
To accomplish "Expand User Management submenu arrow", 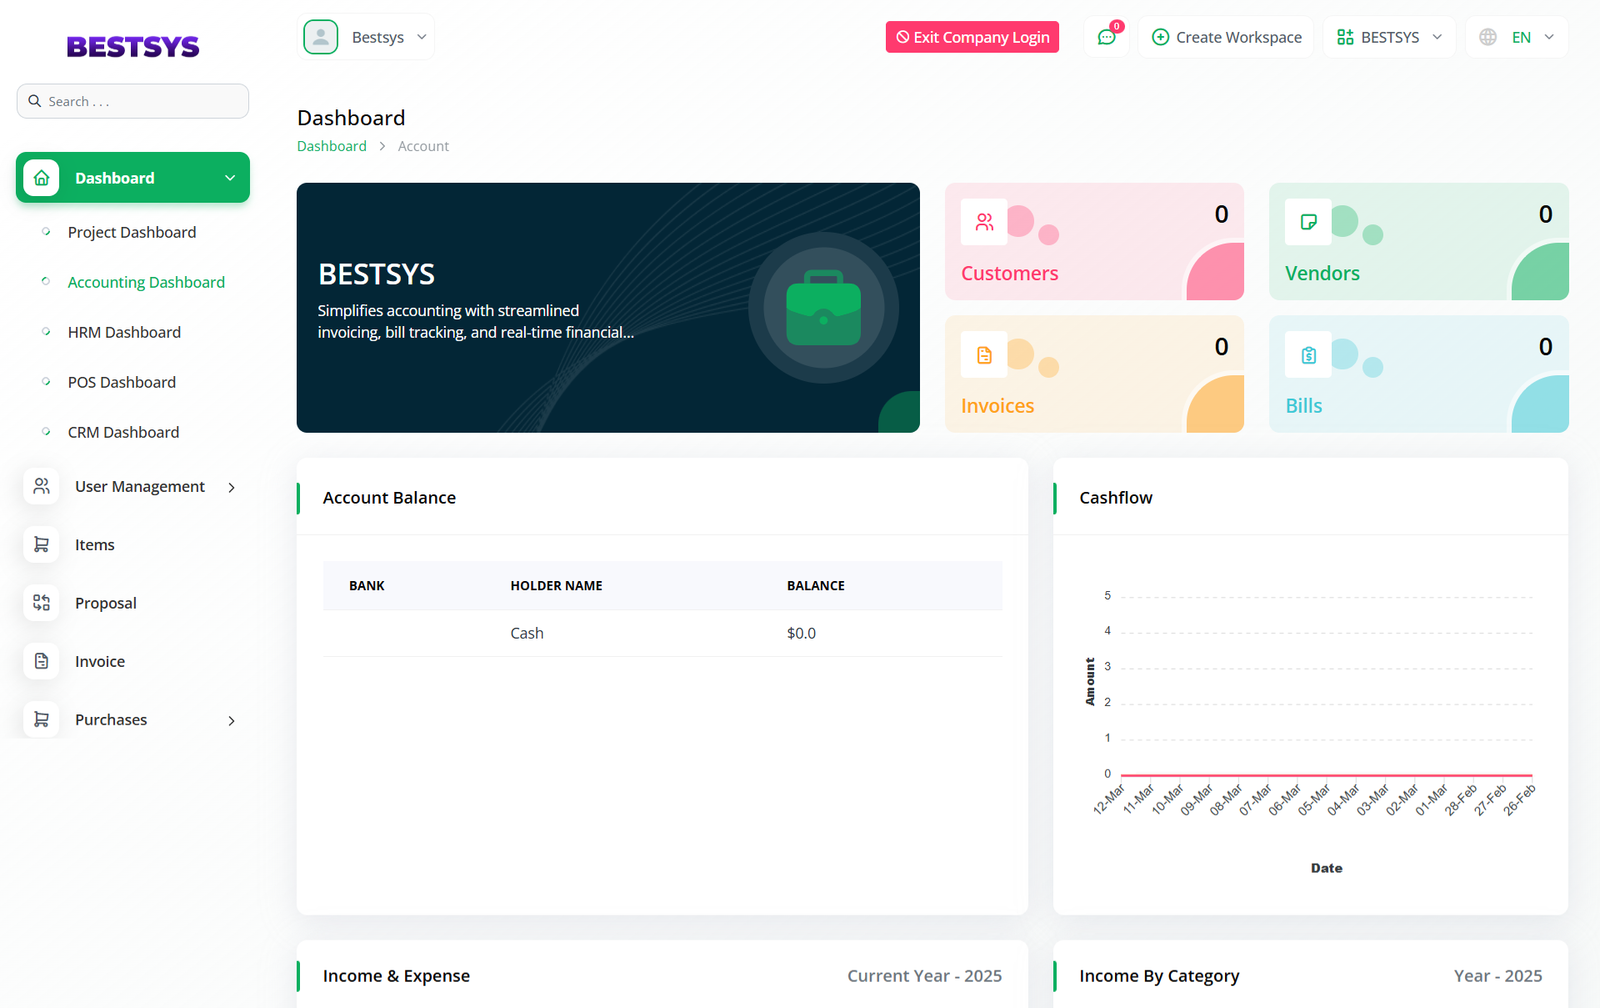I will tap(231, 487).
